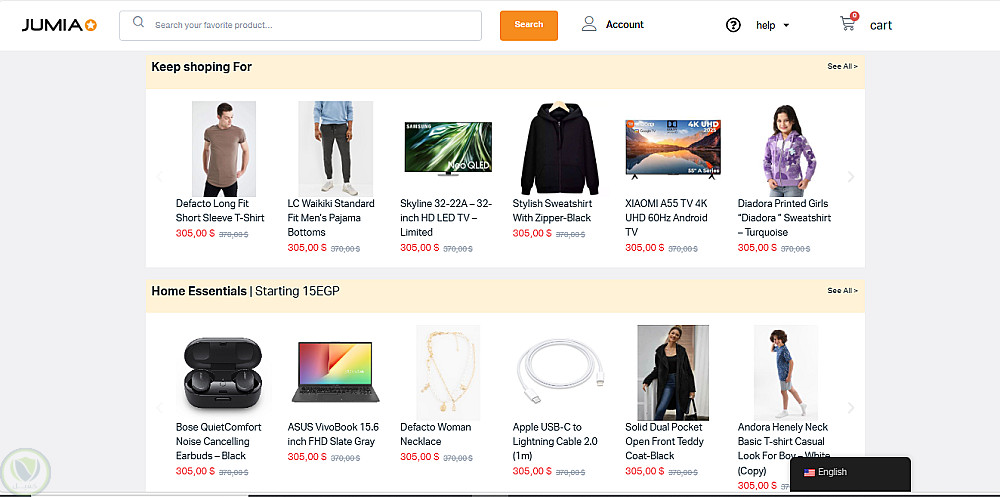Open the Account menu label

625,25
